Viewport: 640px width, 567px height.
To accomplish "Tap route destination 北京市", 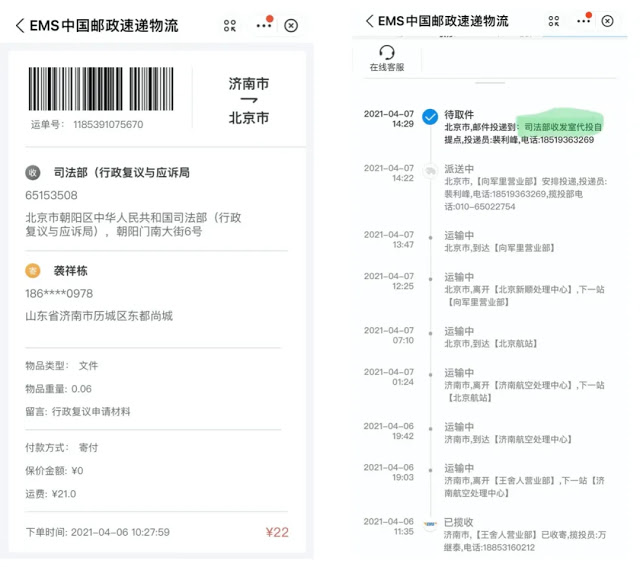I will tap(249, 118).
